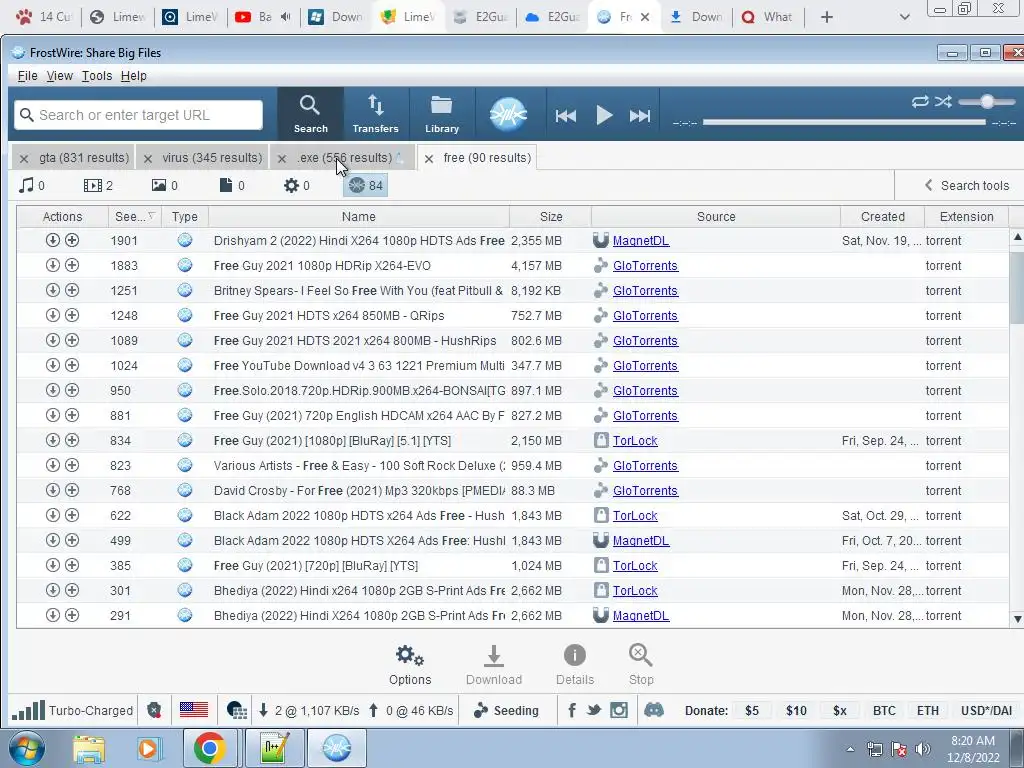
Task: Sort results by the Created column
Action: (882, 217)
